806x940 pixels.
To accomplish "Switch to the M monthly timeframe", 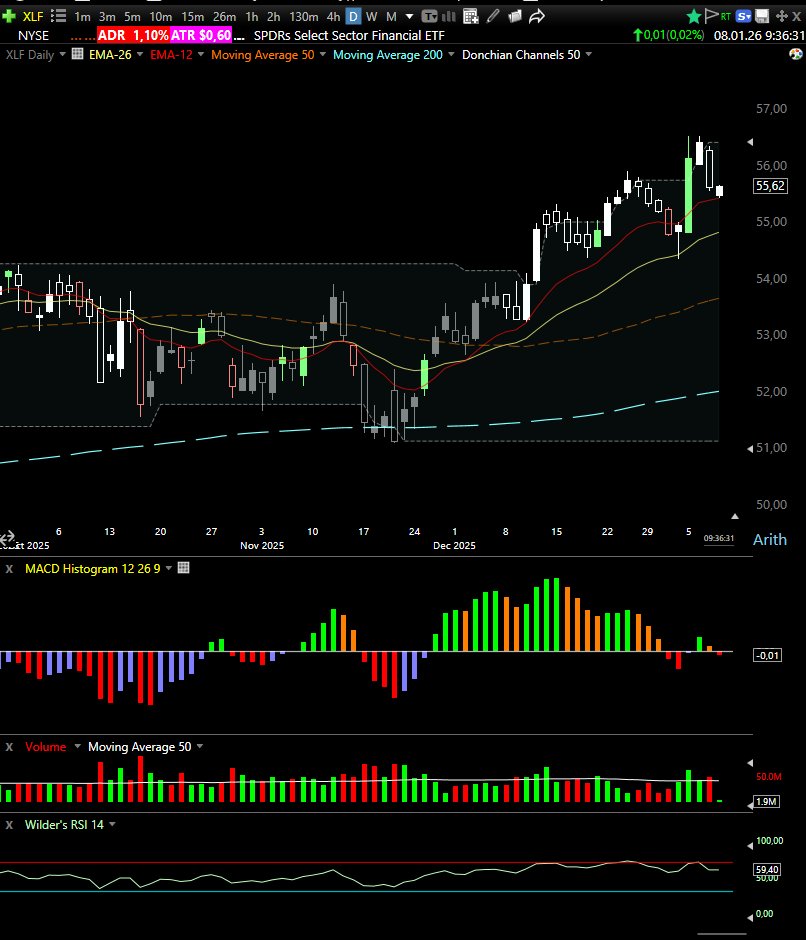I will coord(391,17).
